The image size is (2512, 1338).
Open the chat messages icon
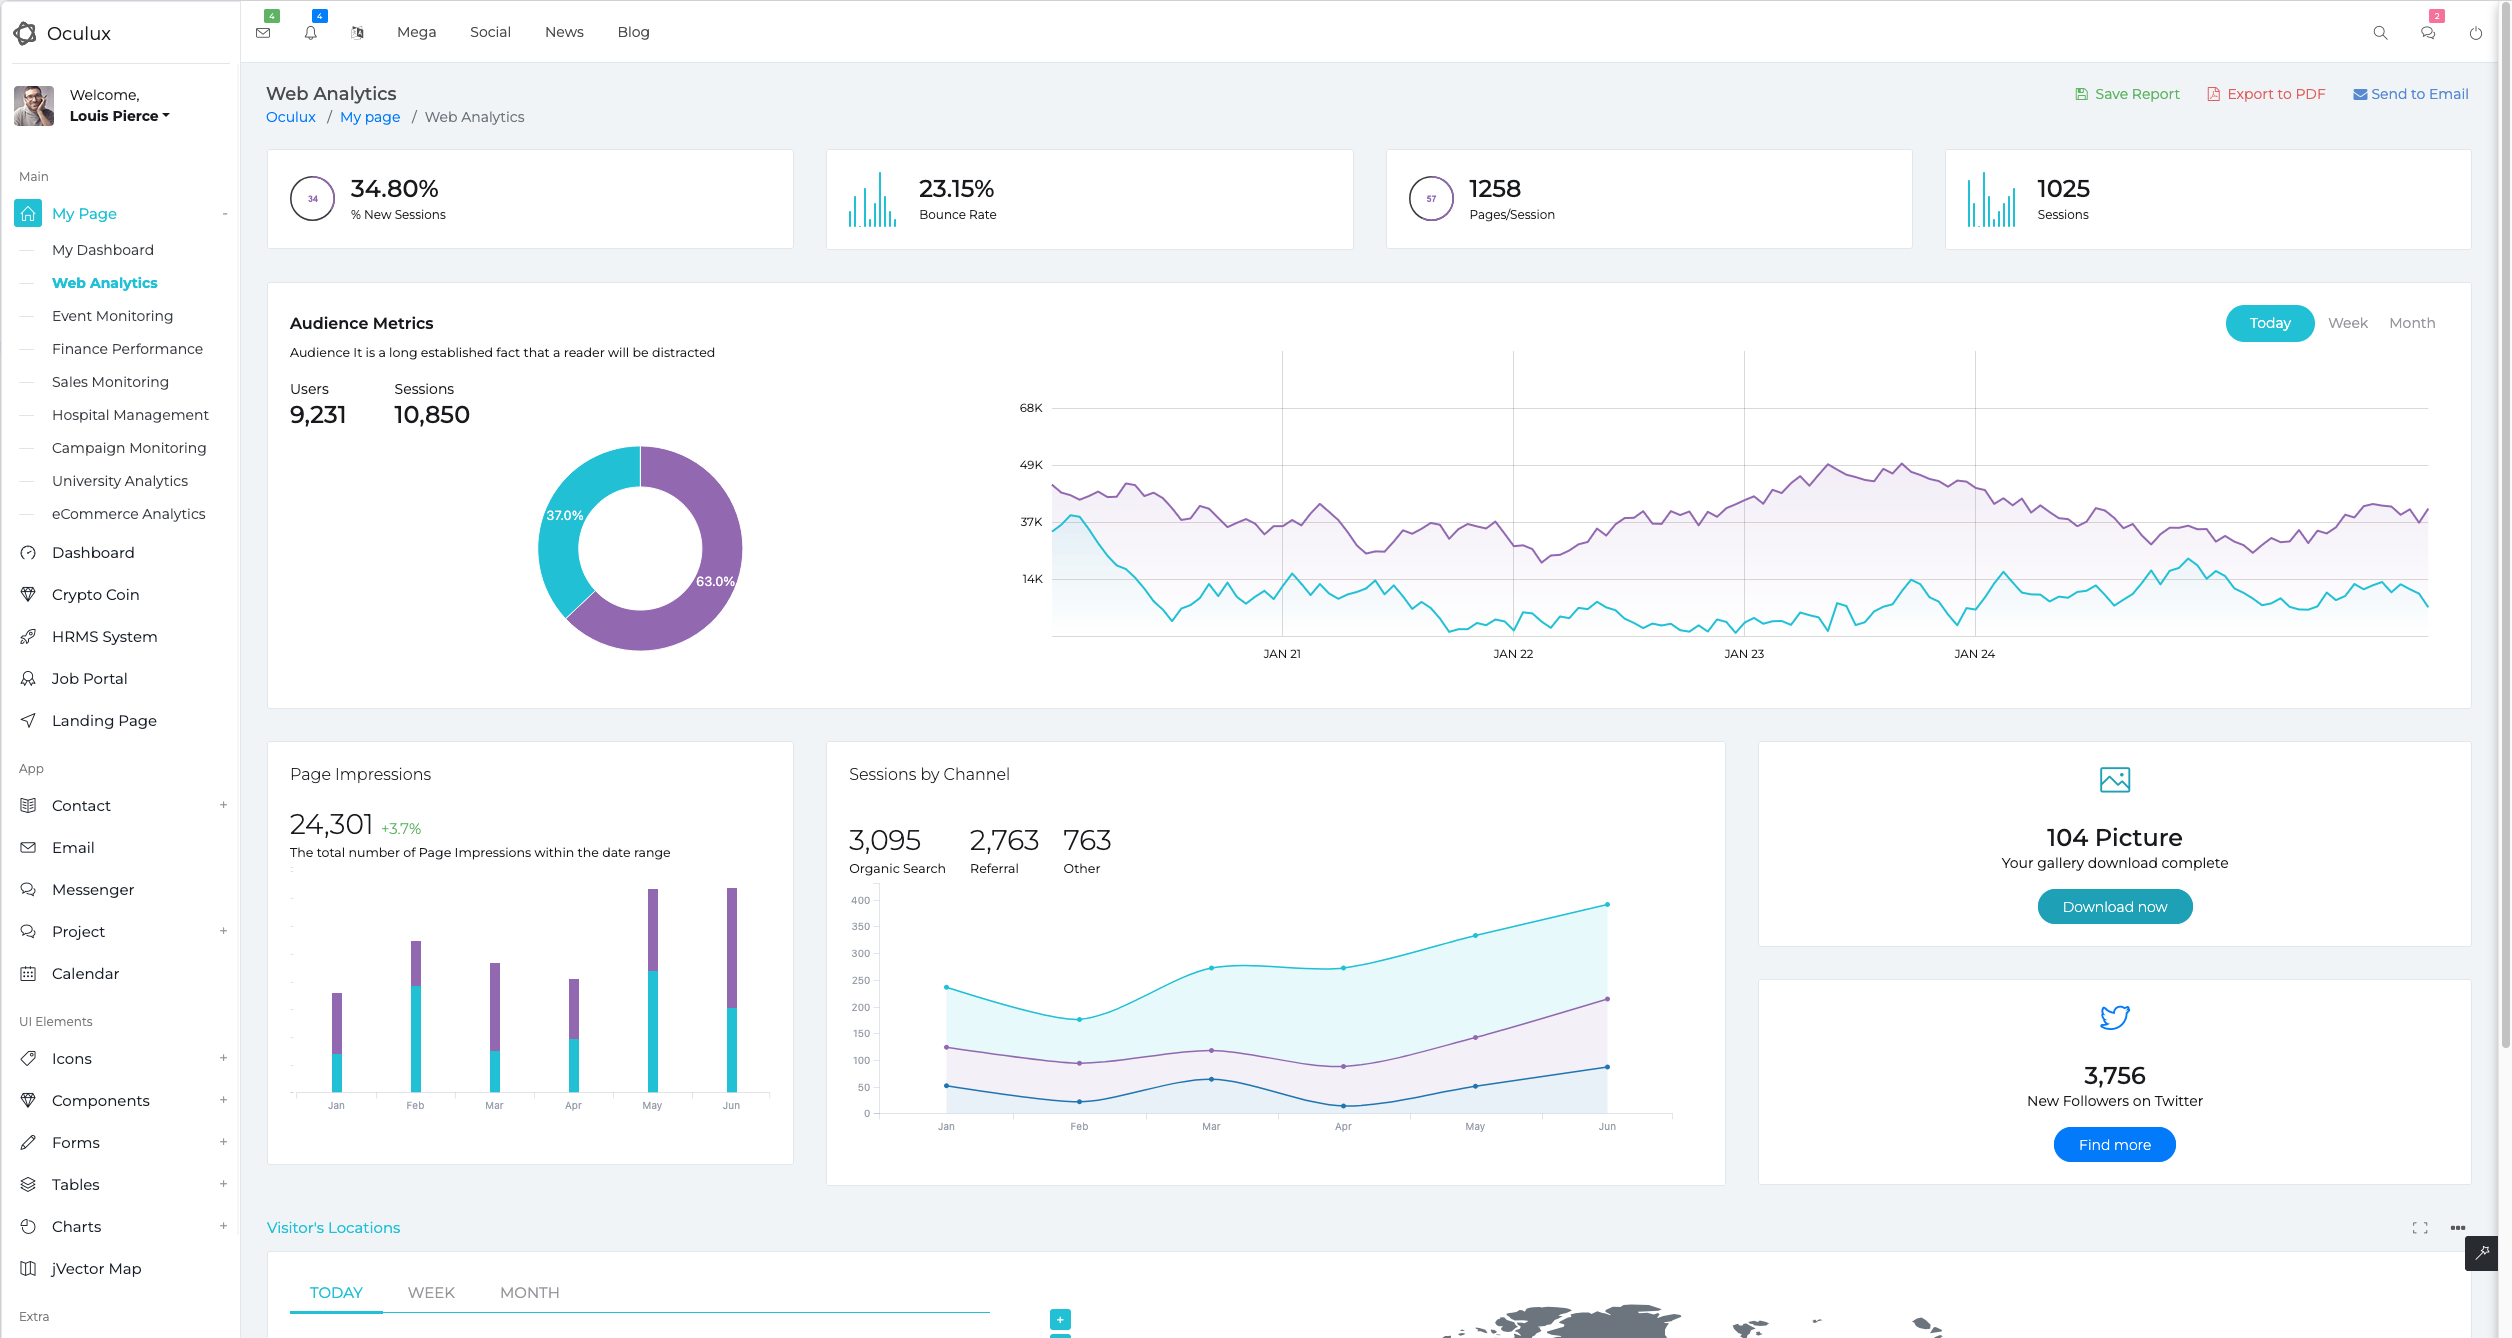pyautogui.click(x=2428, y=33)
